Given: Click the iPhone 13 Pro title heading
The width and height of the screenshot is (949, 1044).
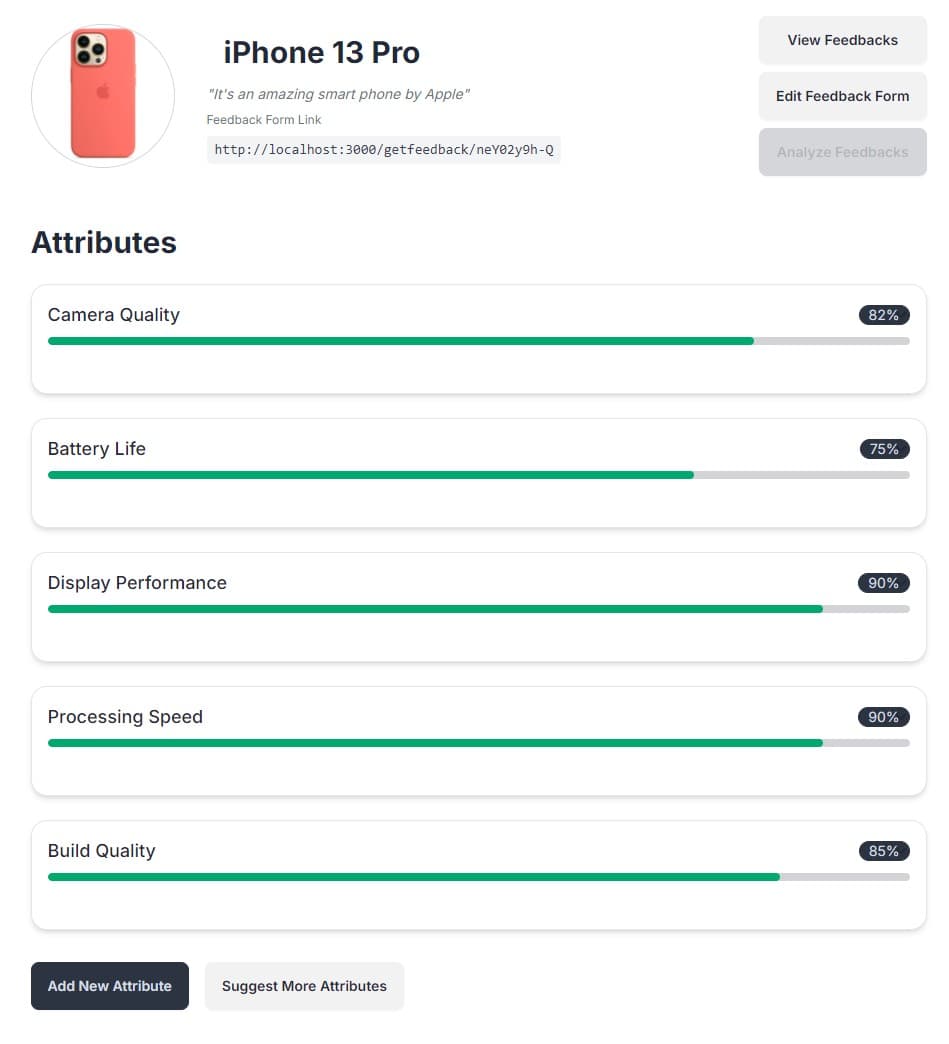Looking at the screenshot, I should pyautogui.click(x=322, y=53).
